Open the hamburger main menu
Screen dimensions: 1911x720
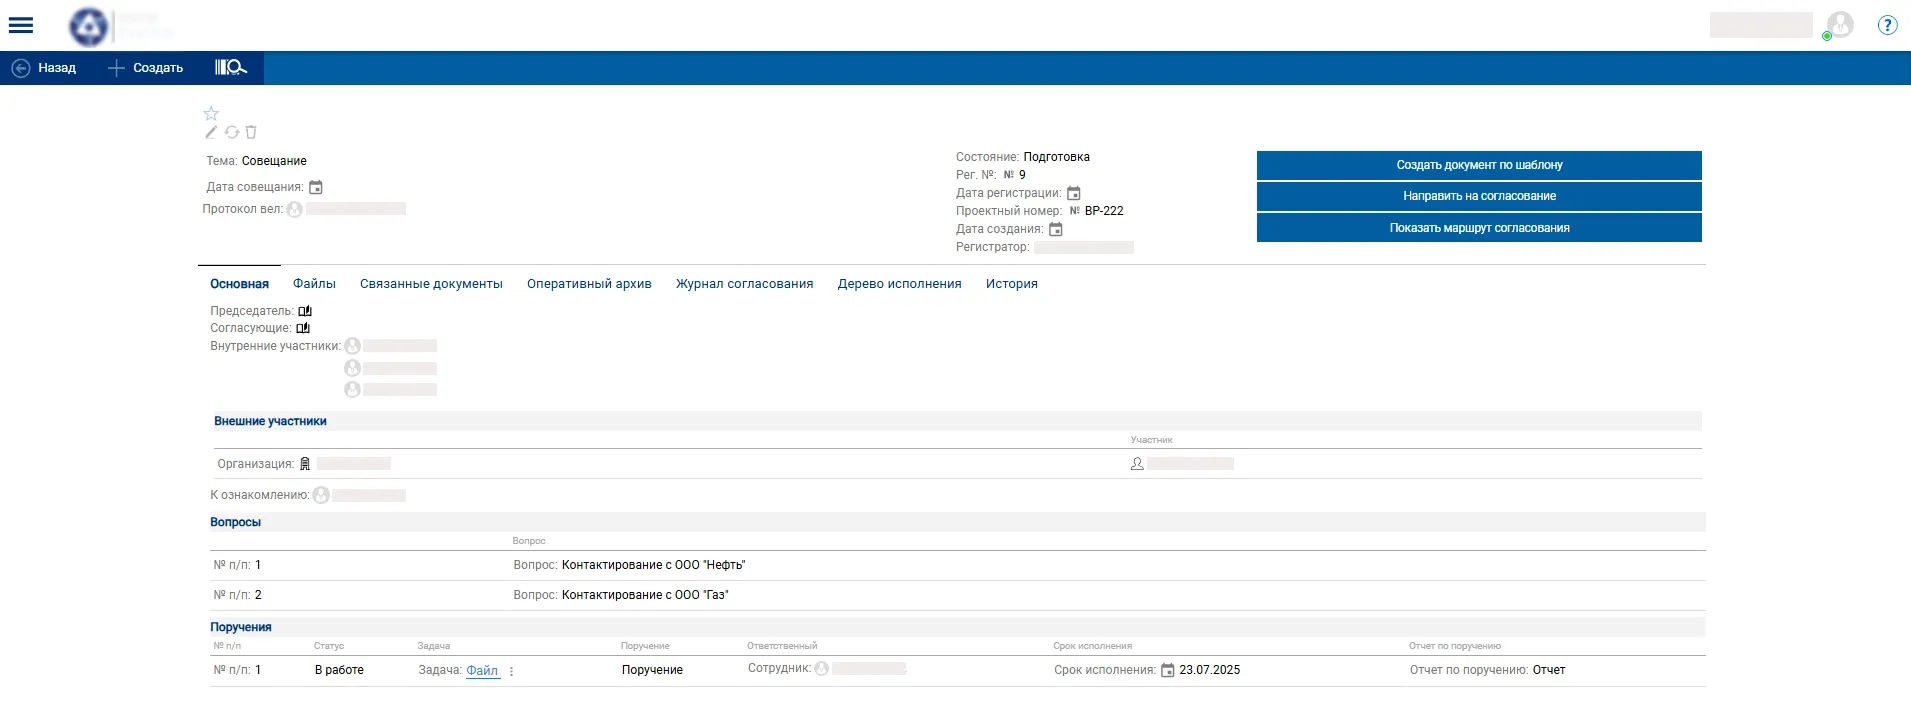(21, 25)
